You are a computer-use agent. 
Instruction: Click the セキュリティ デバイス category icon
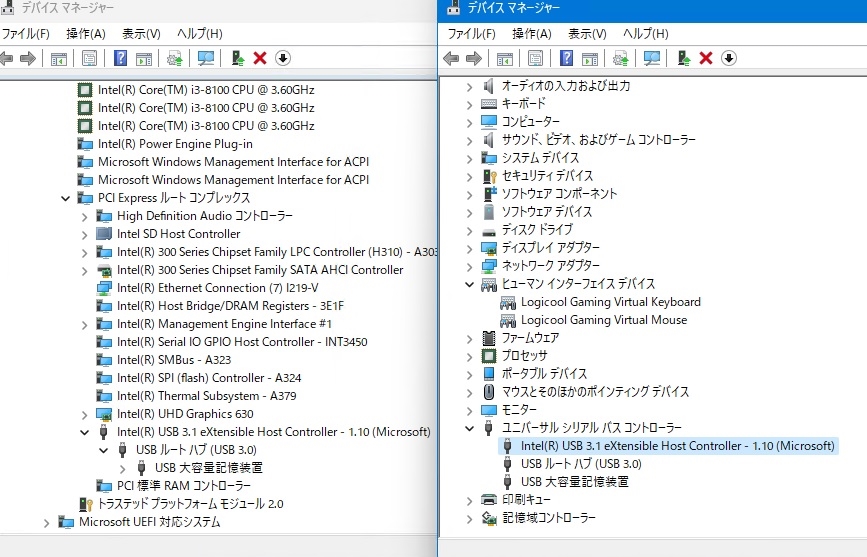click(489, 176)
